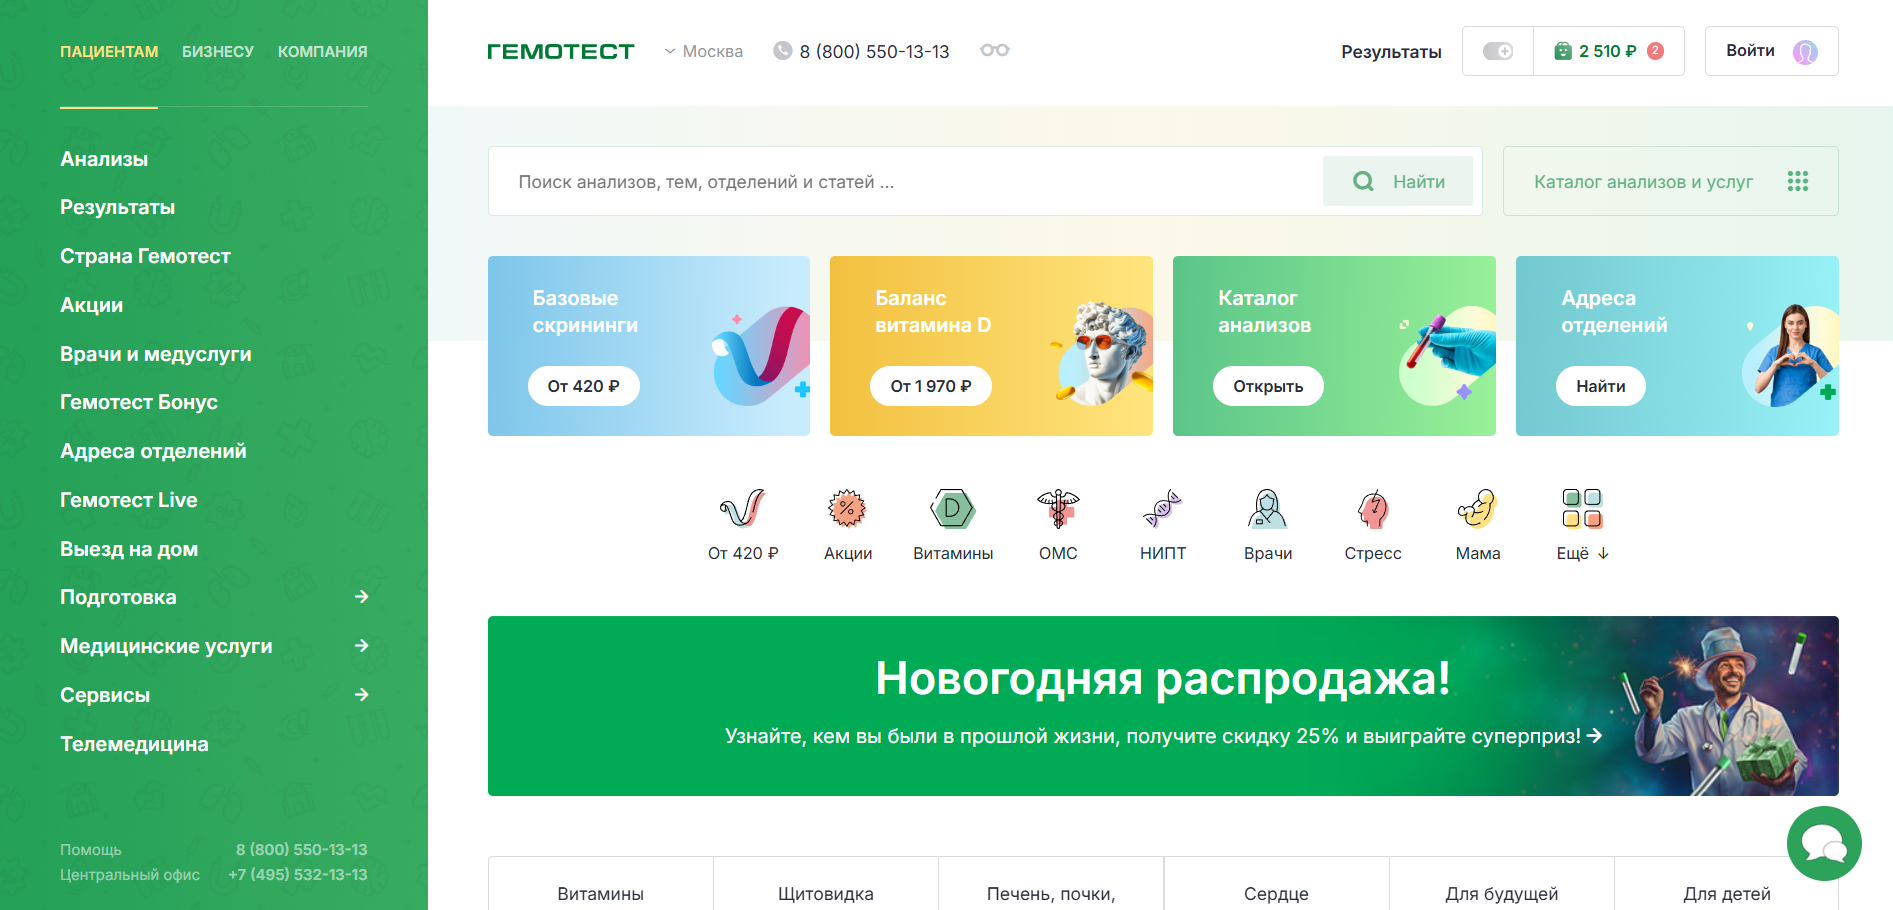Click От 420 ₽ on Базовые скрининги
The height and width of the screenshot is (910, 1893).
[x=584, y=386]
